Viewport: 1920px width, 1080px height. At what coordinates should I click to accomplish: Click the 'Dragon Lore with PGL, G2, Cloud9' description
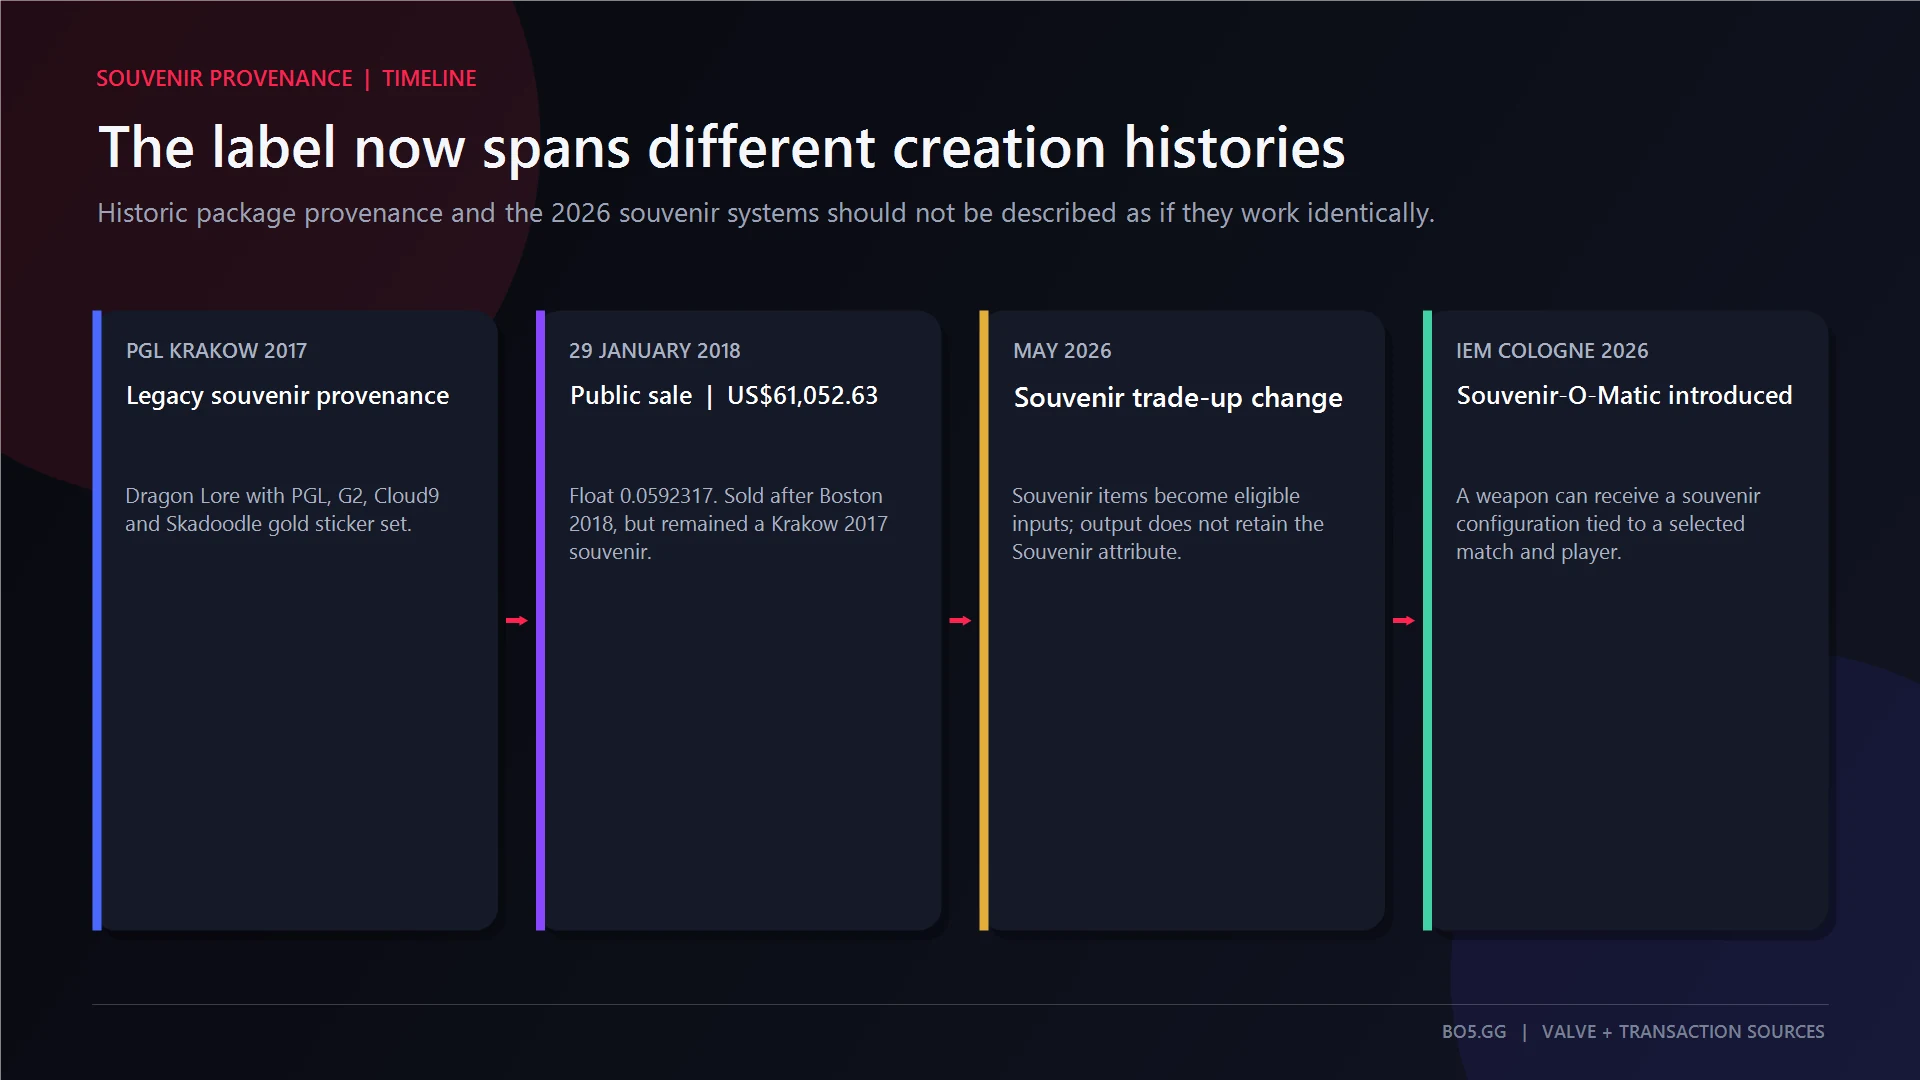(282, 510)
